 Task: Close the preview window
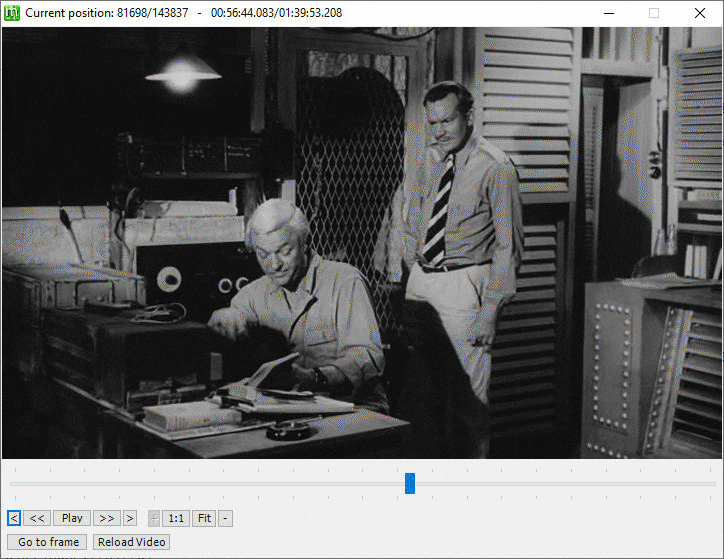pyautogui.click(x=700, y=13)
